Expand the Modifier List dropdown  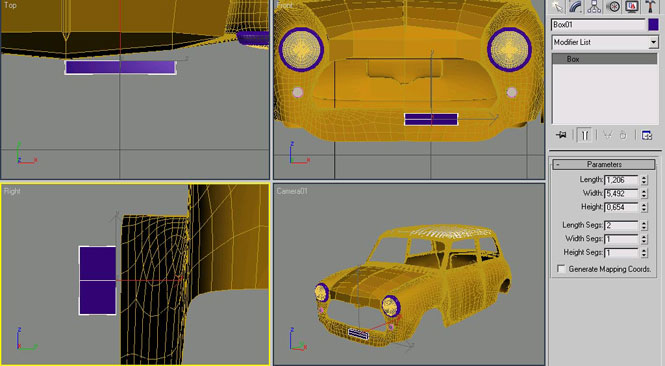pyautogui.click(x=653, y=42)
